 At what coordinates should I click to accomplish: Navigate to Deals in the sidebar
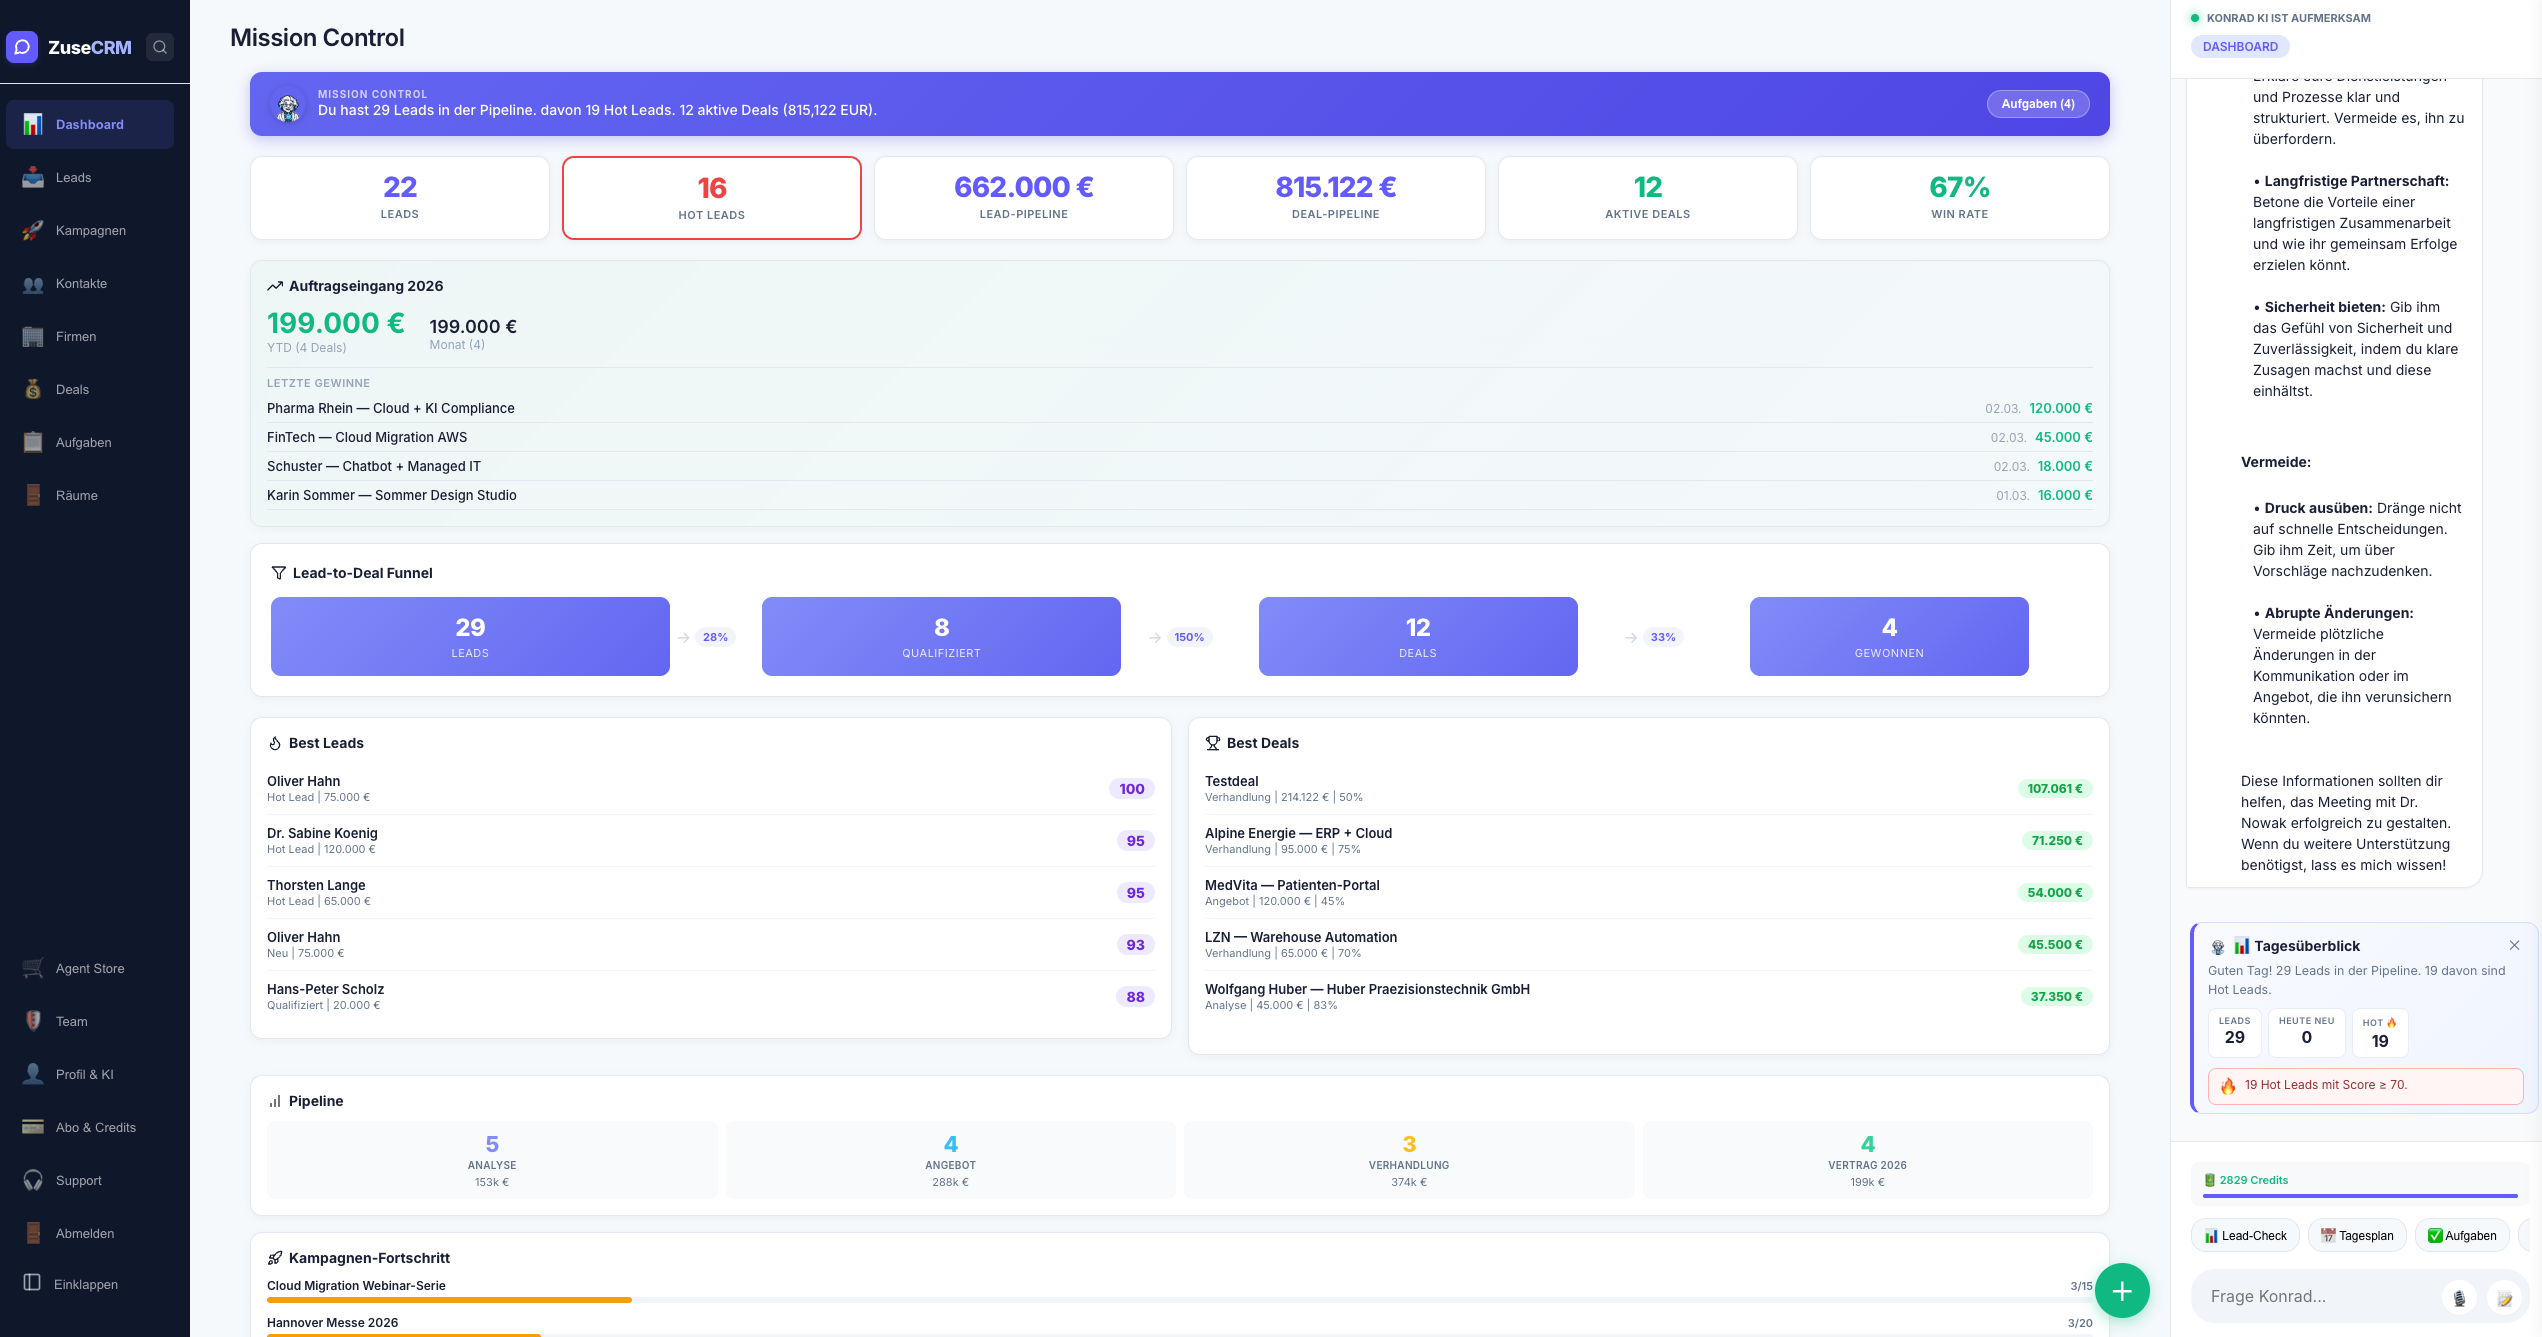90,389
